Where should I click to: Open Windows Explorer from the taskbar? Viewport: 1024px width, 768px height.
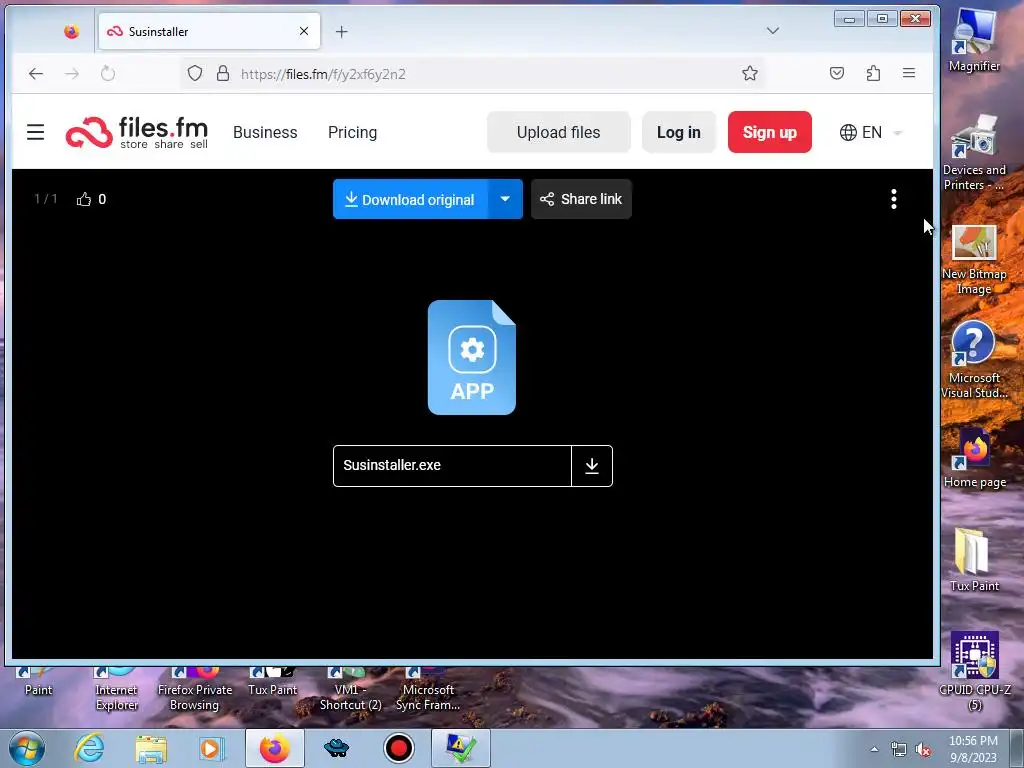(x=151, y=748)
